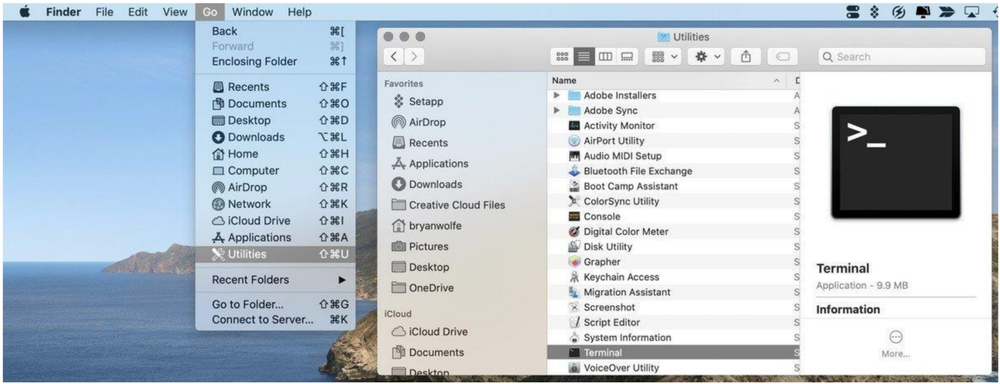
Task: Select Downloads in the Go menu
Action: [x=275, y=137]
